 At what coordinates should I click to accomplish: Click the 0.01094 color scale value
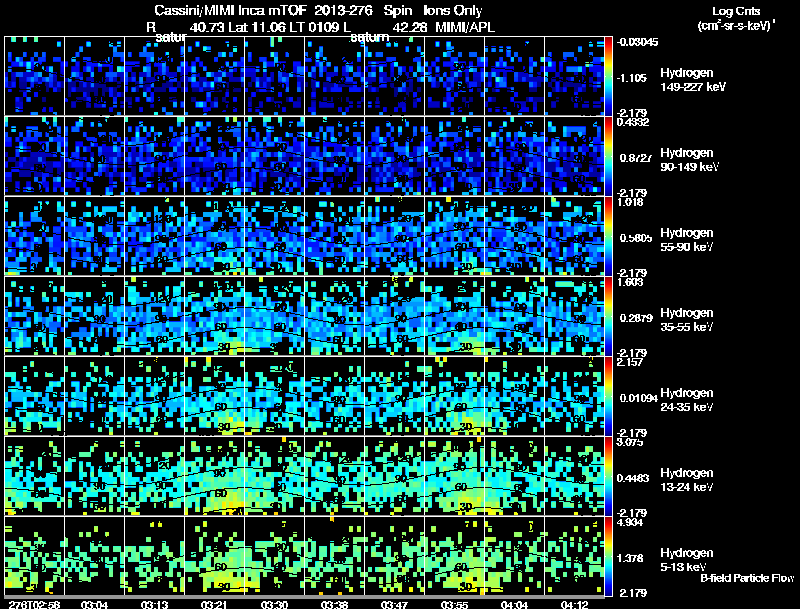(638, 398)
